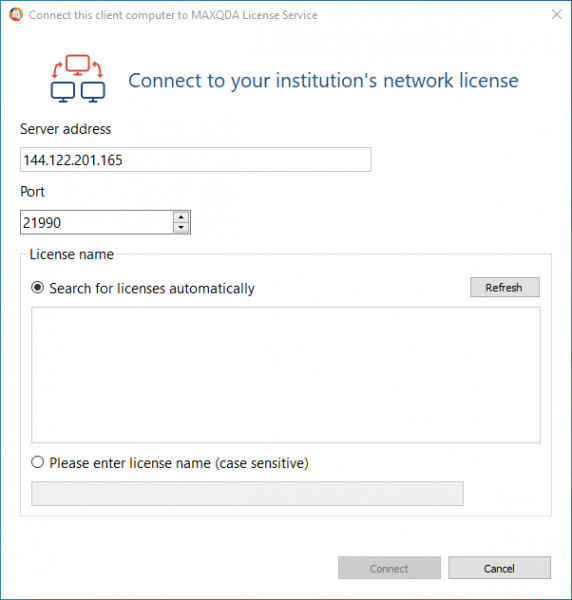Select Please enter license name radio
572x600 pixels.
pos(37,462)
